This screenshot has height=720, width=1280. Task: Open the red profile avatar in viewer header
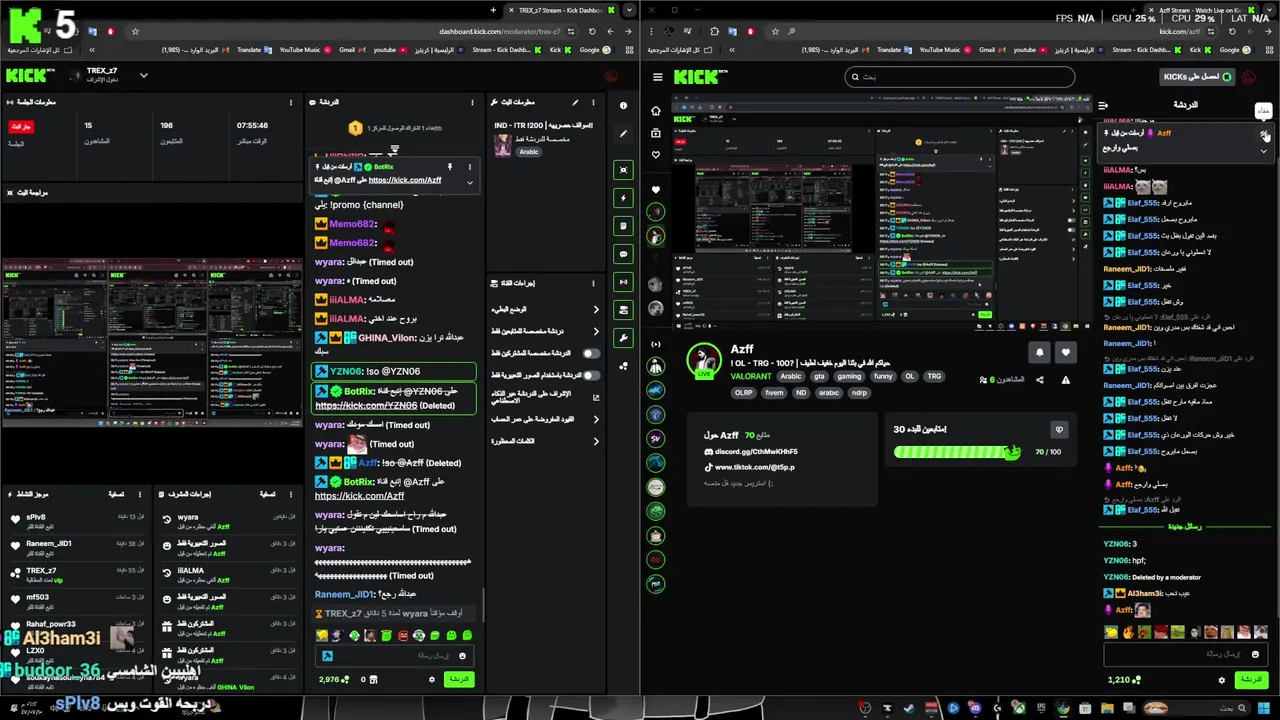click(x=1250, y=77)
